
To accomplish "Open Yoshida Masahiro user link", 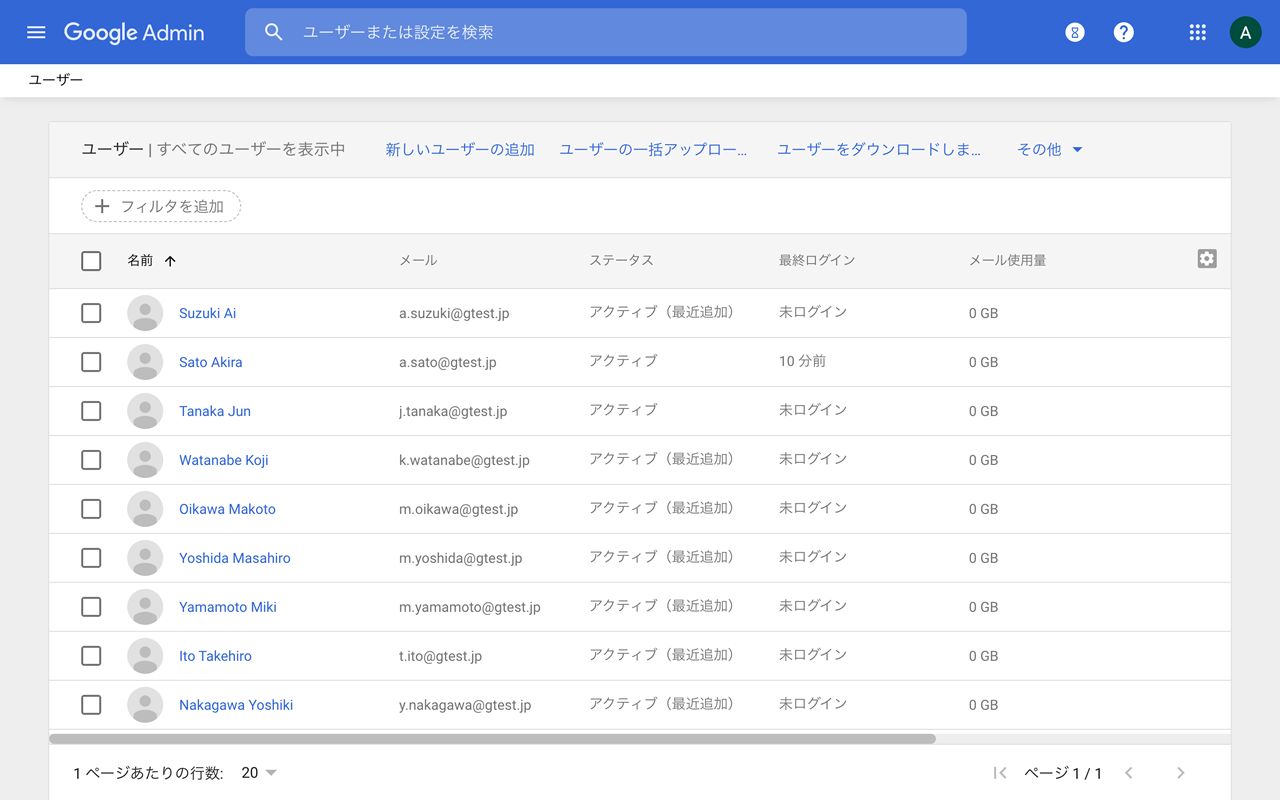I will 235,558.
